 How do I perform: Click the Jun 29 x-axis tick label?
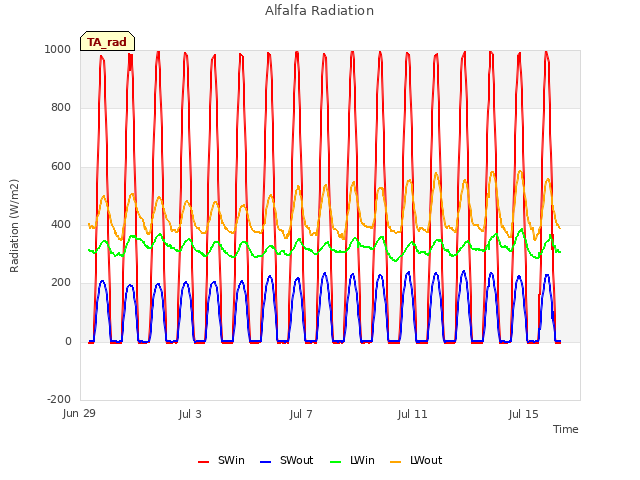click(79, 413)
